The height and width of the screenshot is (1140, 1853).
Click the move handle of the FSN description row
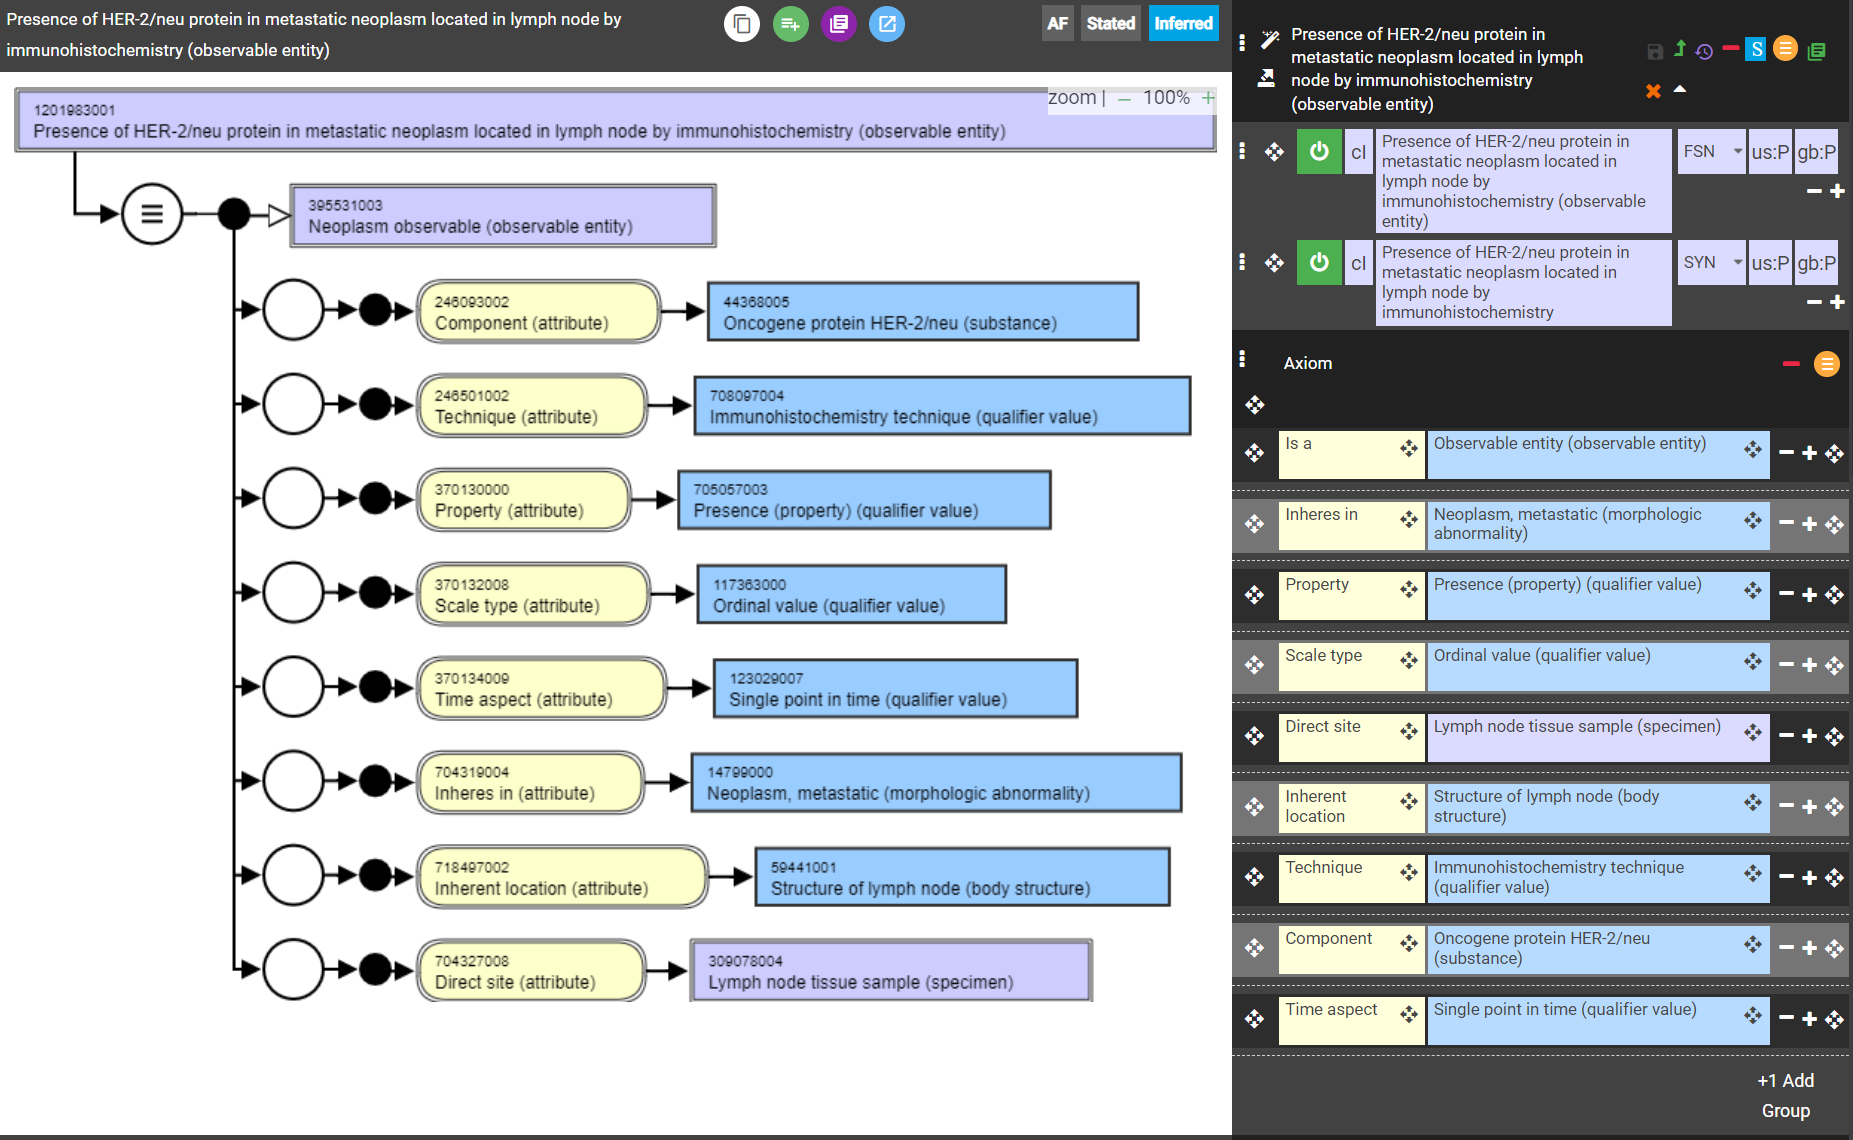point(1274,152)
